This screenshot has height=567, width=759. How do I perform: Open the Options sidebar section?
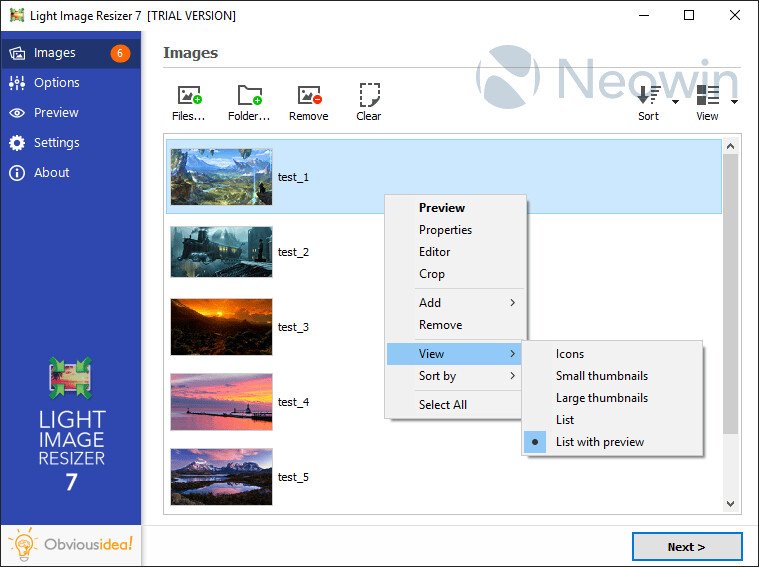56,83
